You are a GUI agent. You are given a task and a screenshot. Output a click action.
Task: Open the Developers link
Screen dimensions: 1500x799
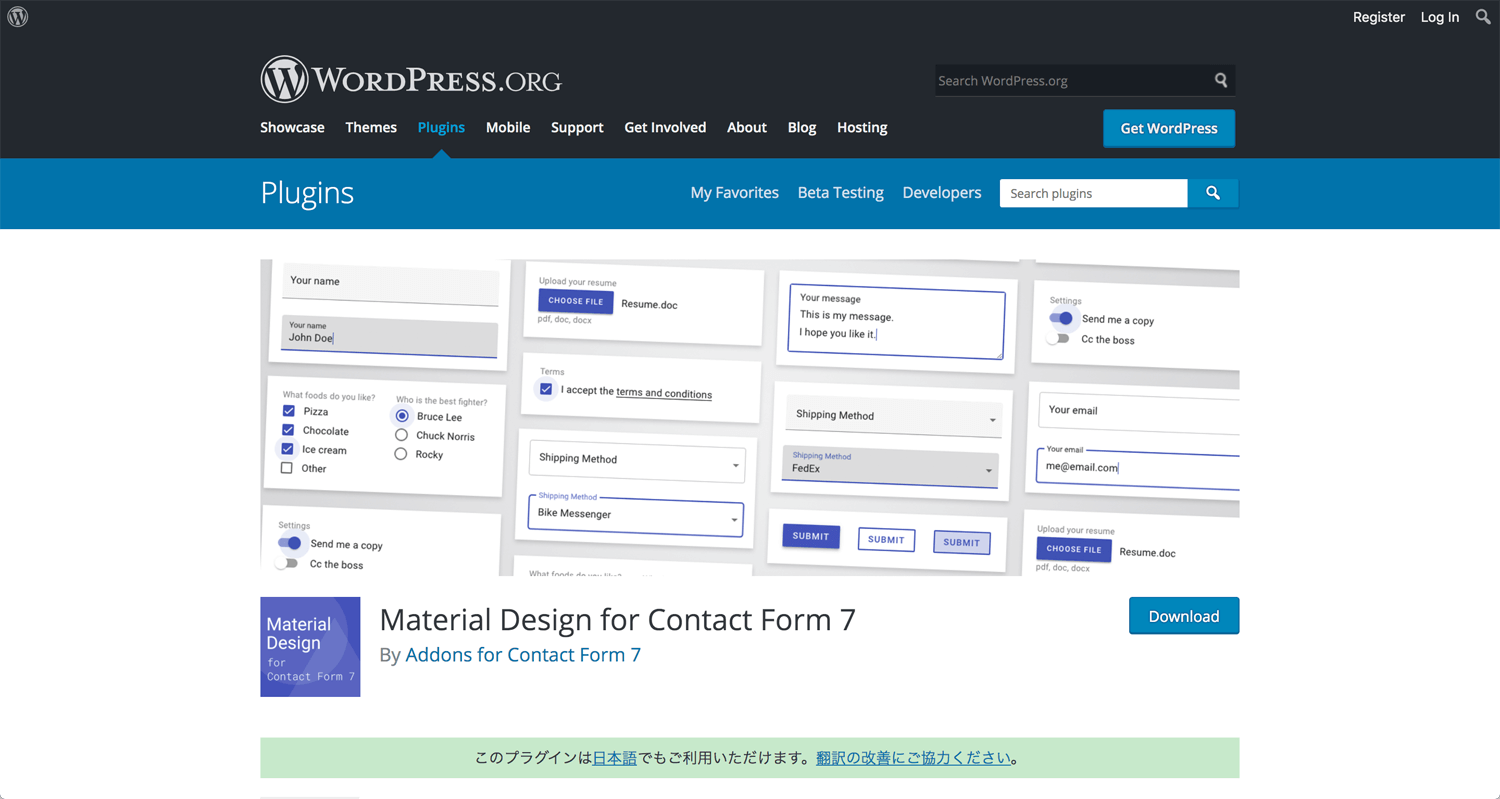click(x=942, y=193)
